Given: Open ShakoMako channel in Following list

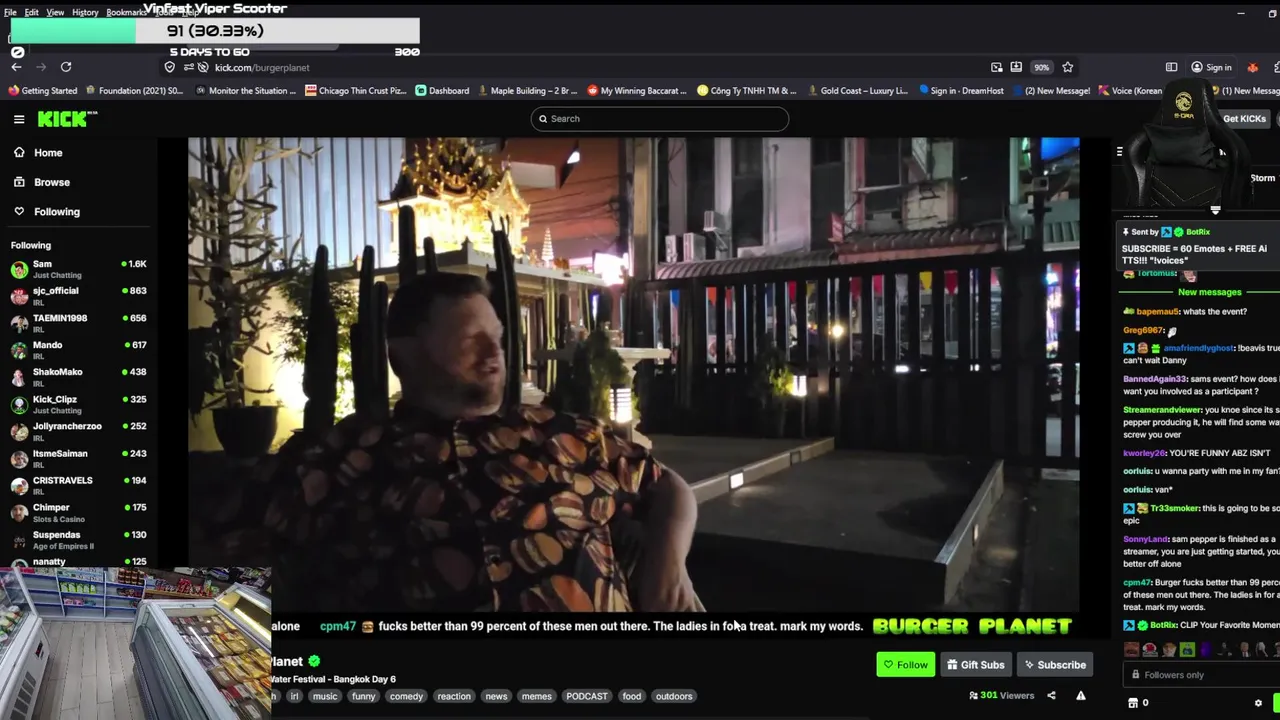Looking at the screenshot, I should pyautogui.click(x=78, y=377).
